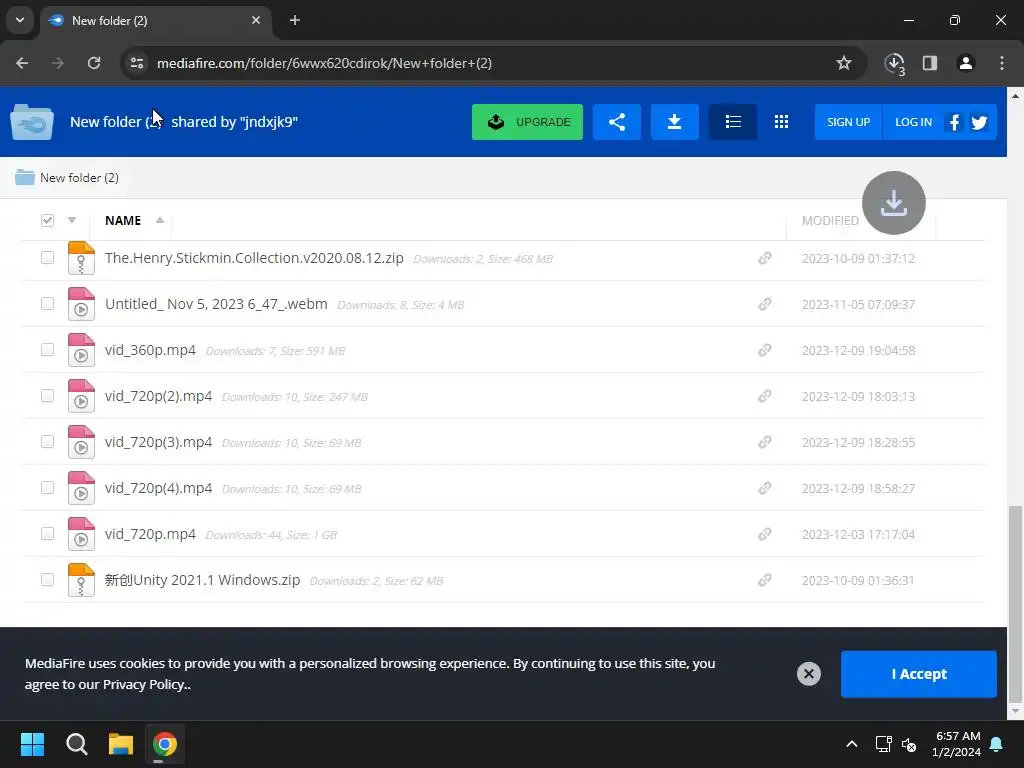Click the Chrome taskbar icon
Screen dimensions: 1024x768
click(x=165, y=744)
